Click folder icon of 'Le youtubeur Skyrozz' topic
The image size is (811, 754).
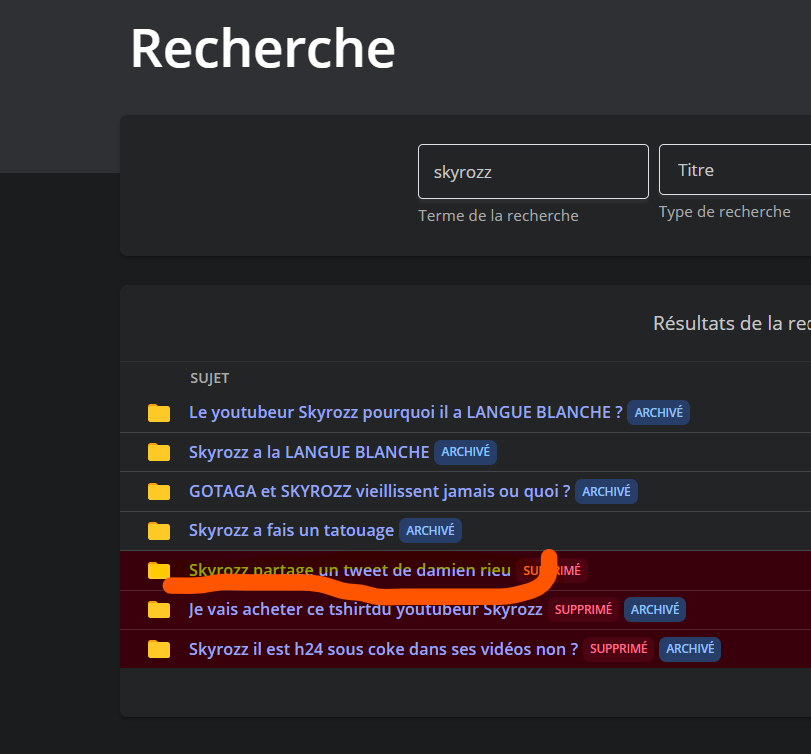click(x=159, y=413)
